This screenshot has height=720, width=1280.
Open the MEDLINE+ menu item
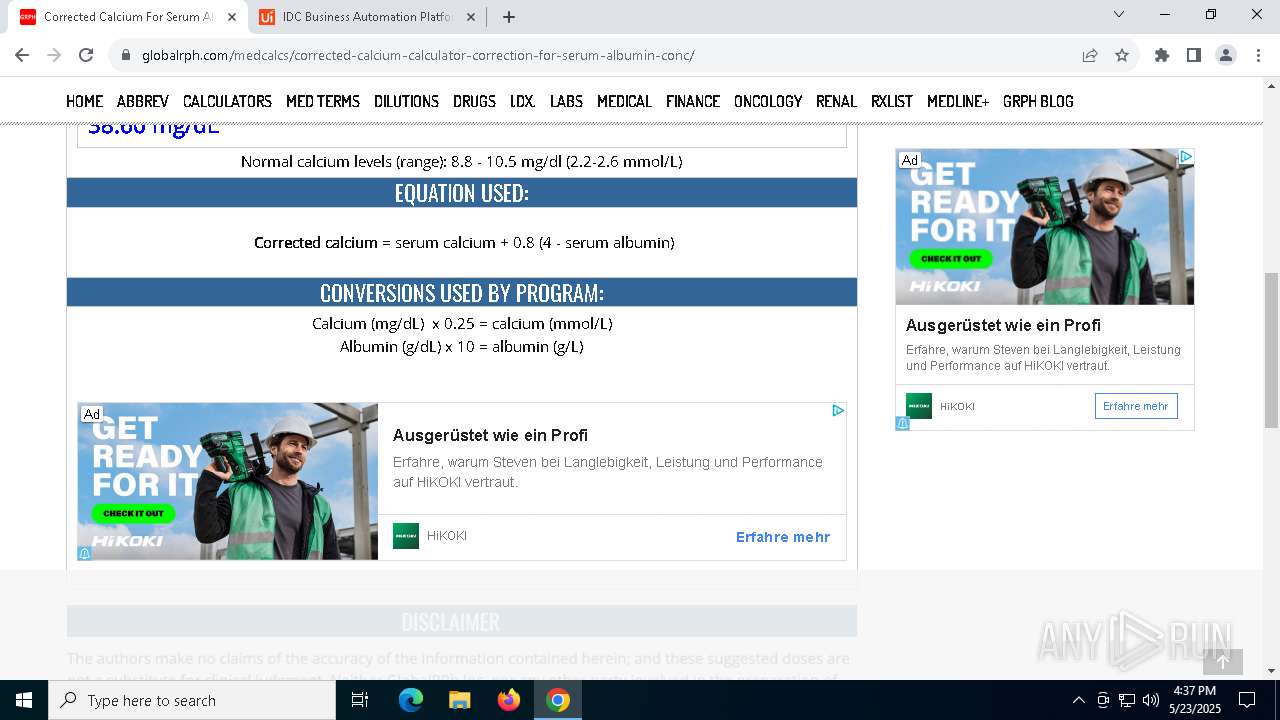click(958, 101)
